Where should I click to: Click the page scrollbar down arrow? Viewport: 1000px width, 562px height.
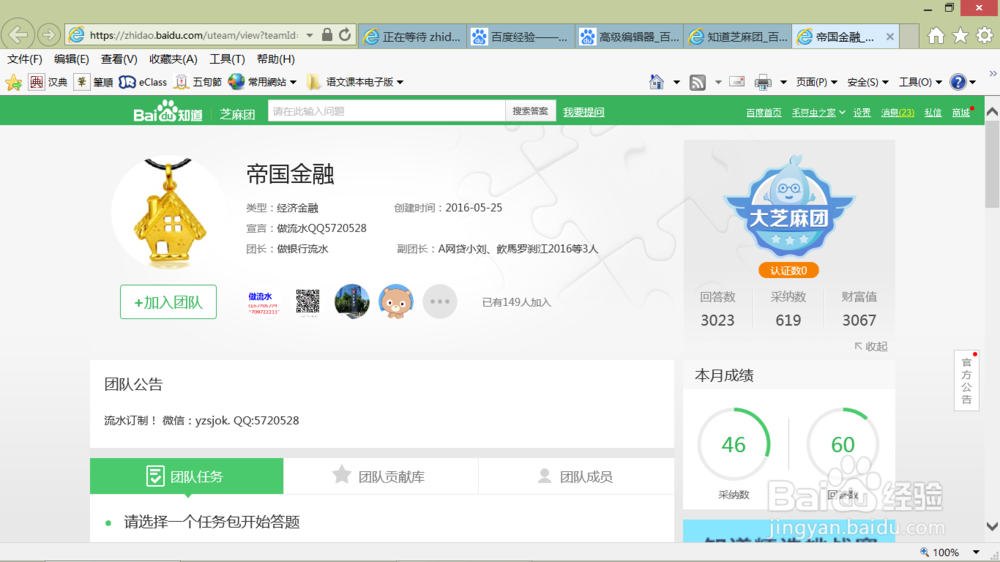point(992,527)
